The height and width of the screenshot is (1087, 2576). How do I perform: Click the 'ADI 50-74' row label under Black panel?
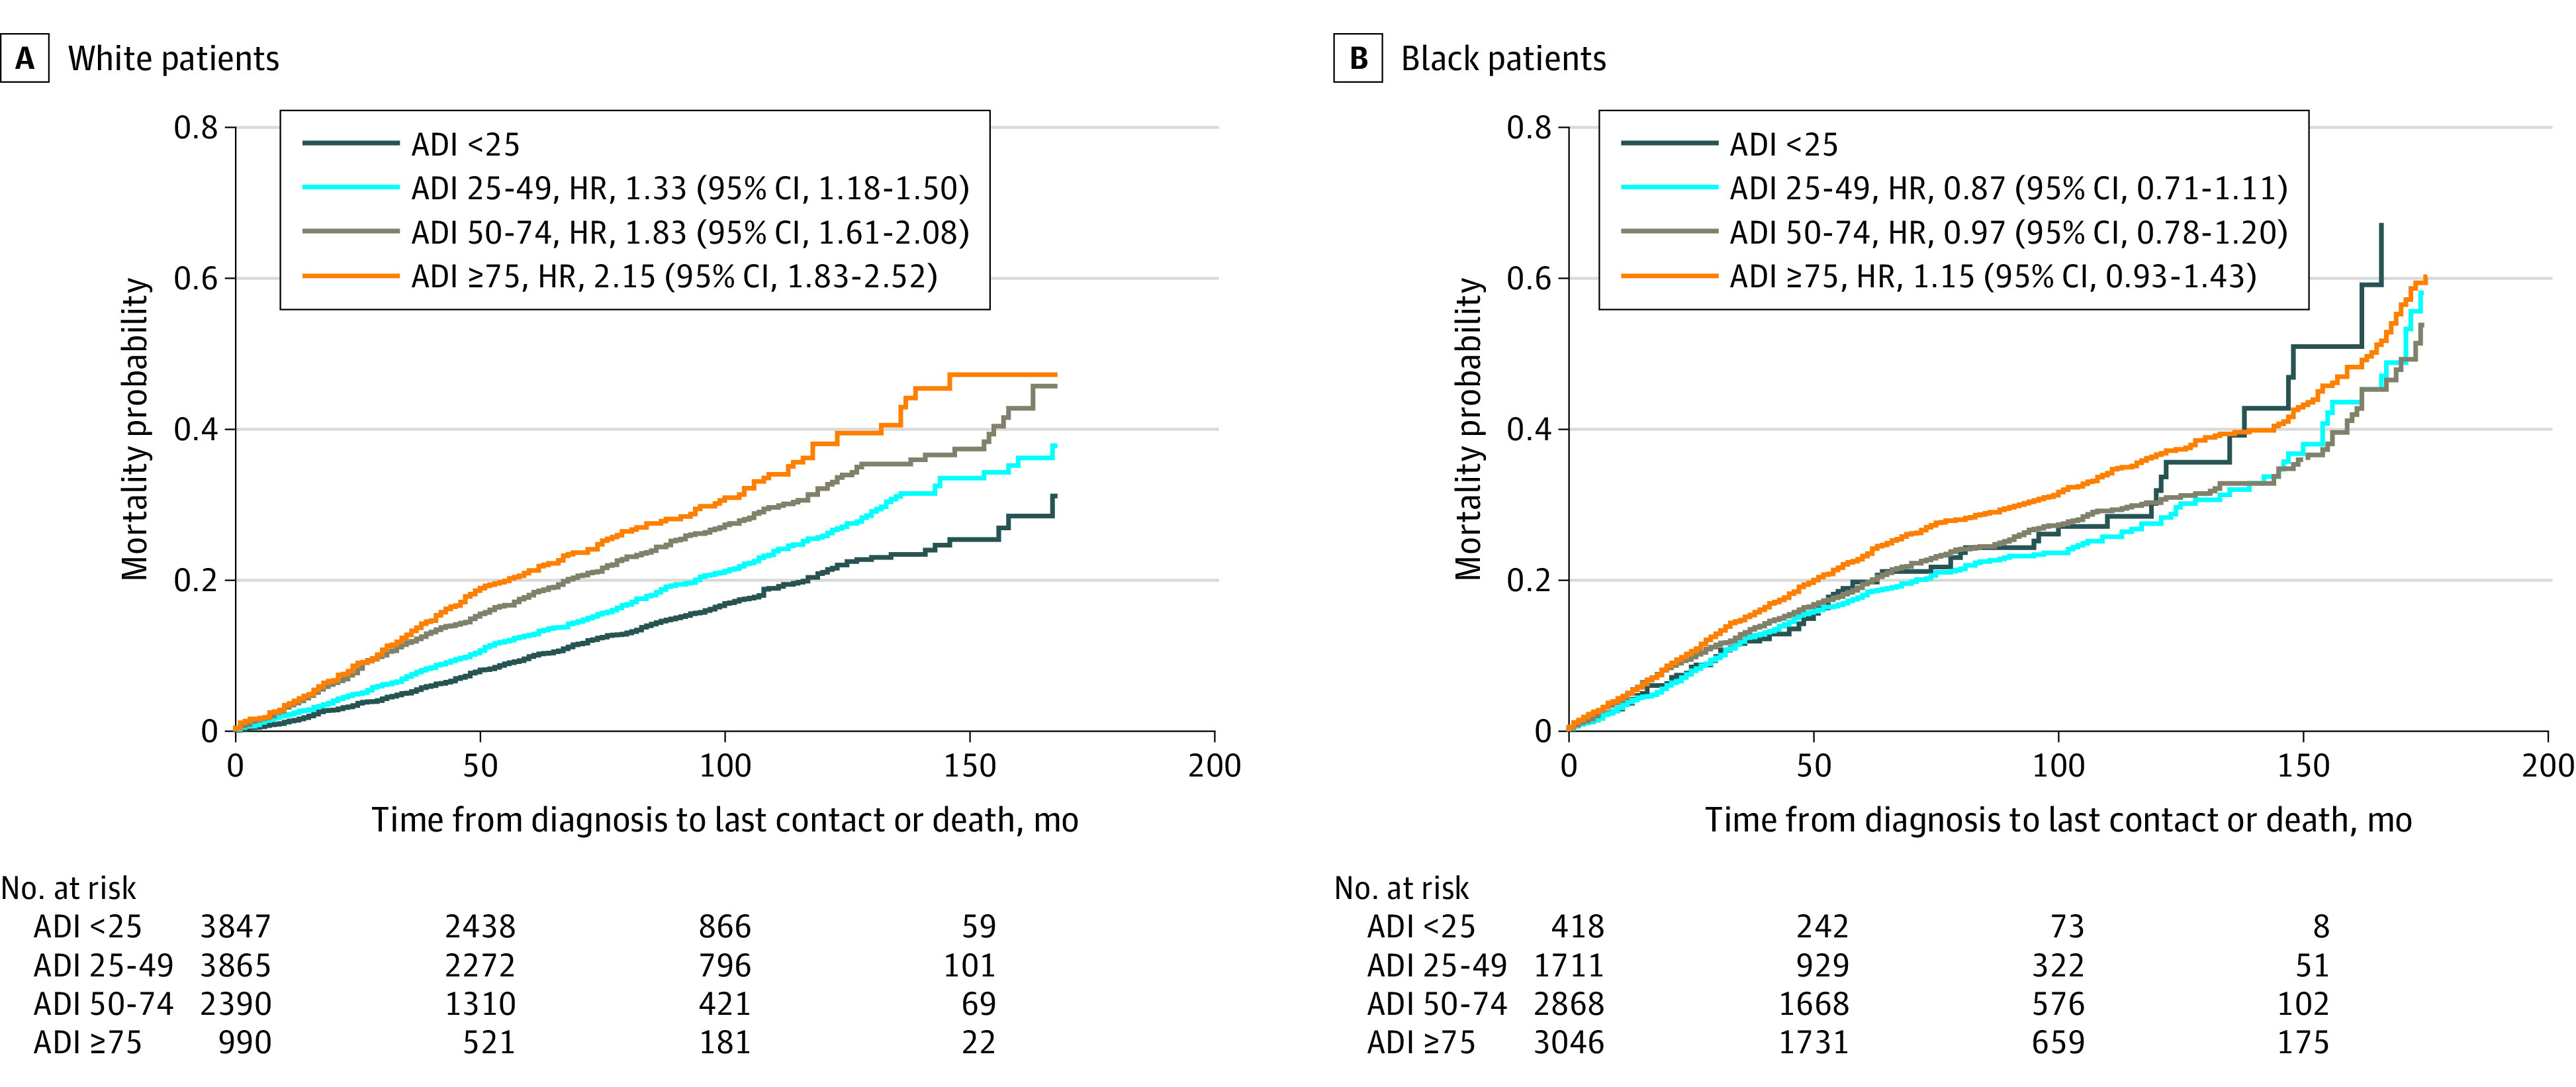point(1436,1003)
